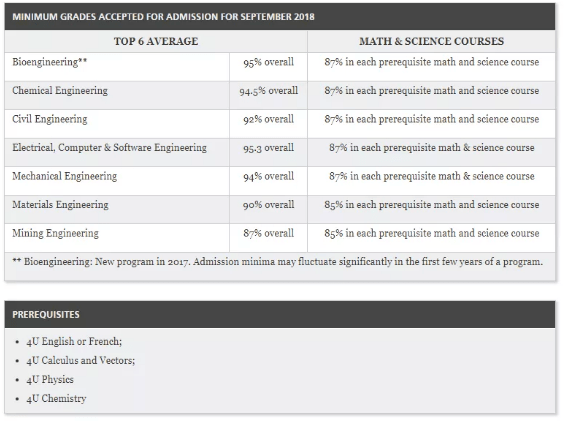Click the 90% overall Materials average
The height and width of the screenshot is (421, 564).
click(x=268, y=205)
